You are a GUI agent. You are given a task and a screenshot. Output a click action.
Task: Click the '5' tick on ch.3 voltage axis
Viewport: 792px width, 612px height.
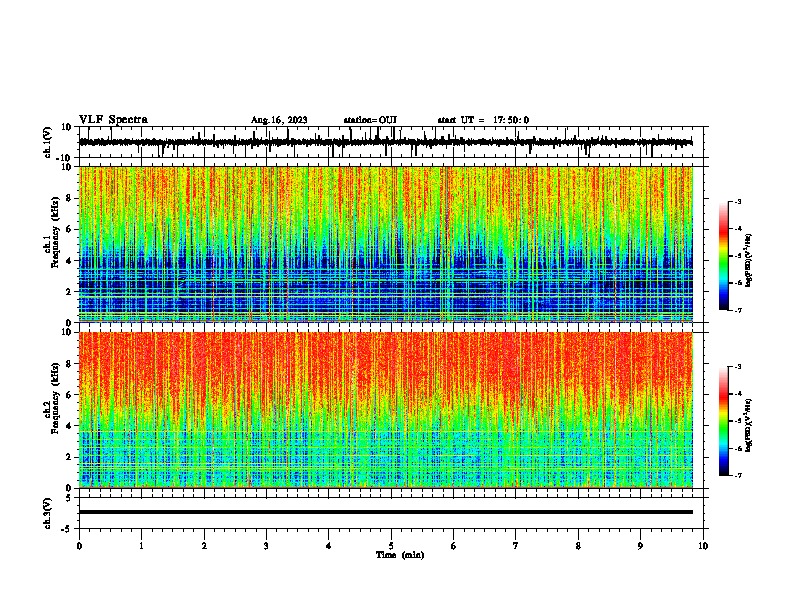pos(69,498)
